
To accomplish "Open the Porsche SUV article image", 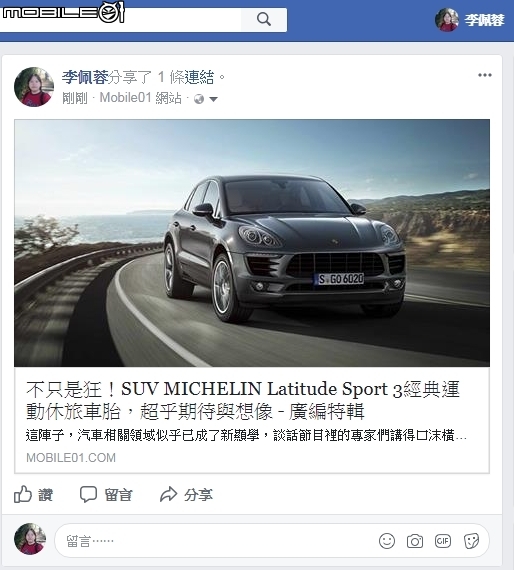I will pyautogui.click(x=252, y=243).
